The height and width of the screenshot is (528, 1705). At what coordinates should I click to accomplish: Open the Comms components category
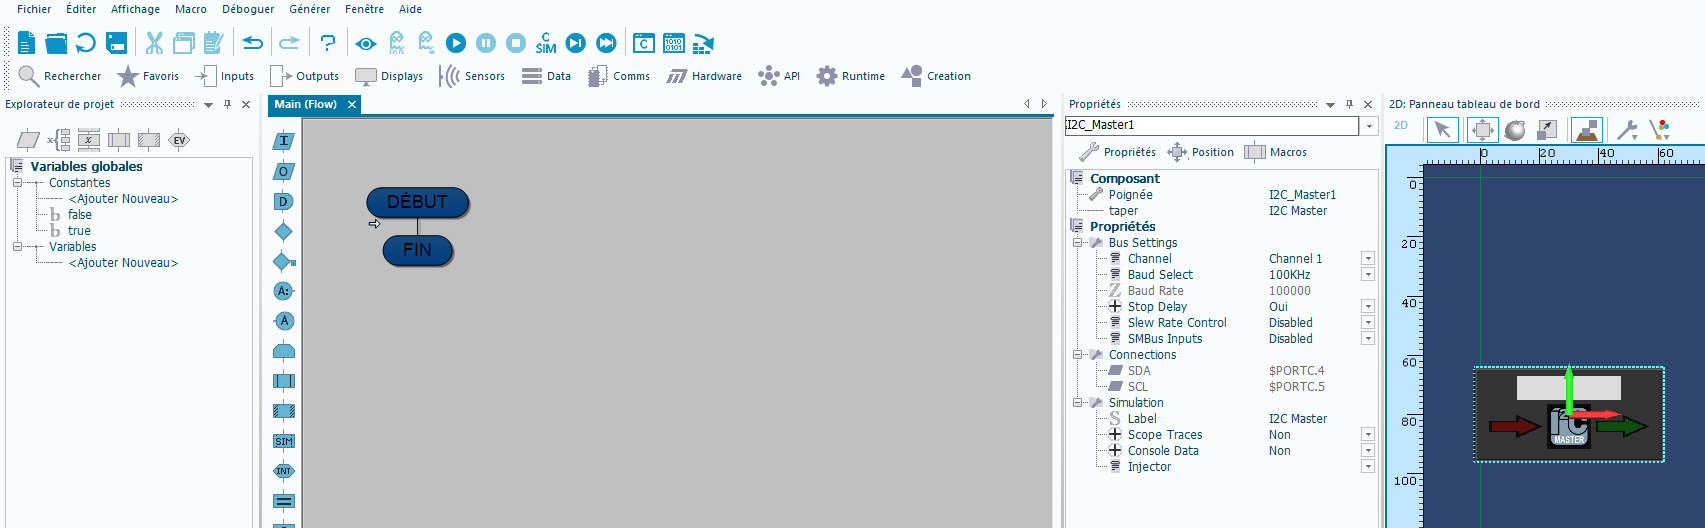tap(619, 76)
